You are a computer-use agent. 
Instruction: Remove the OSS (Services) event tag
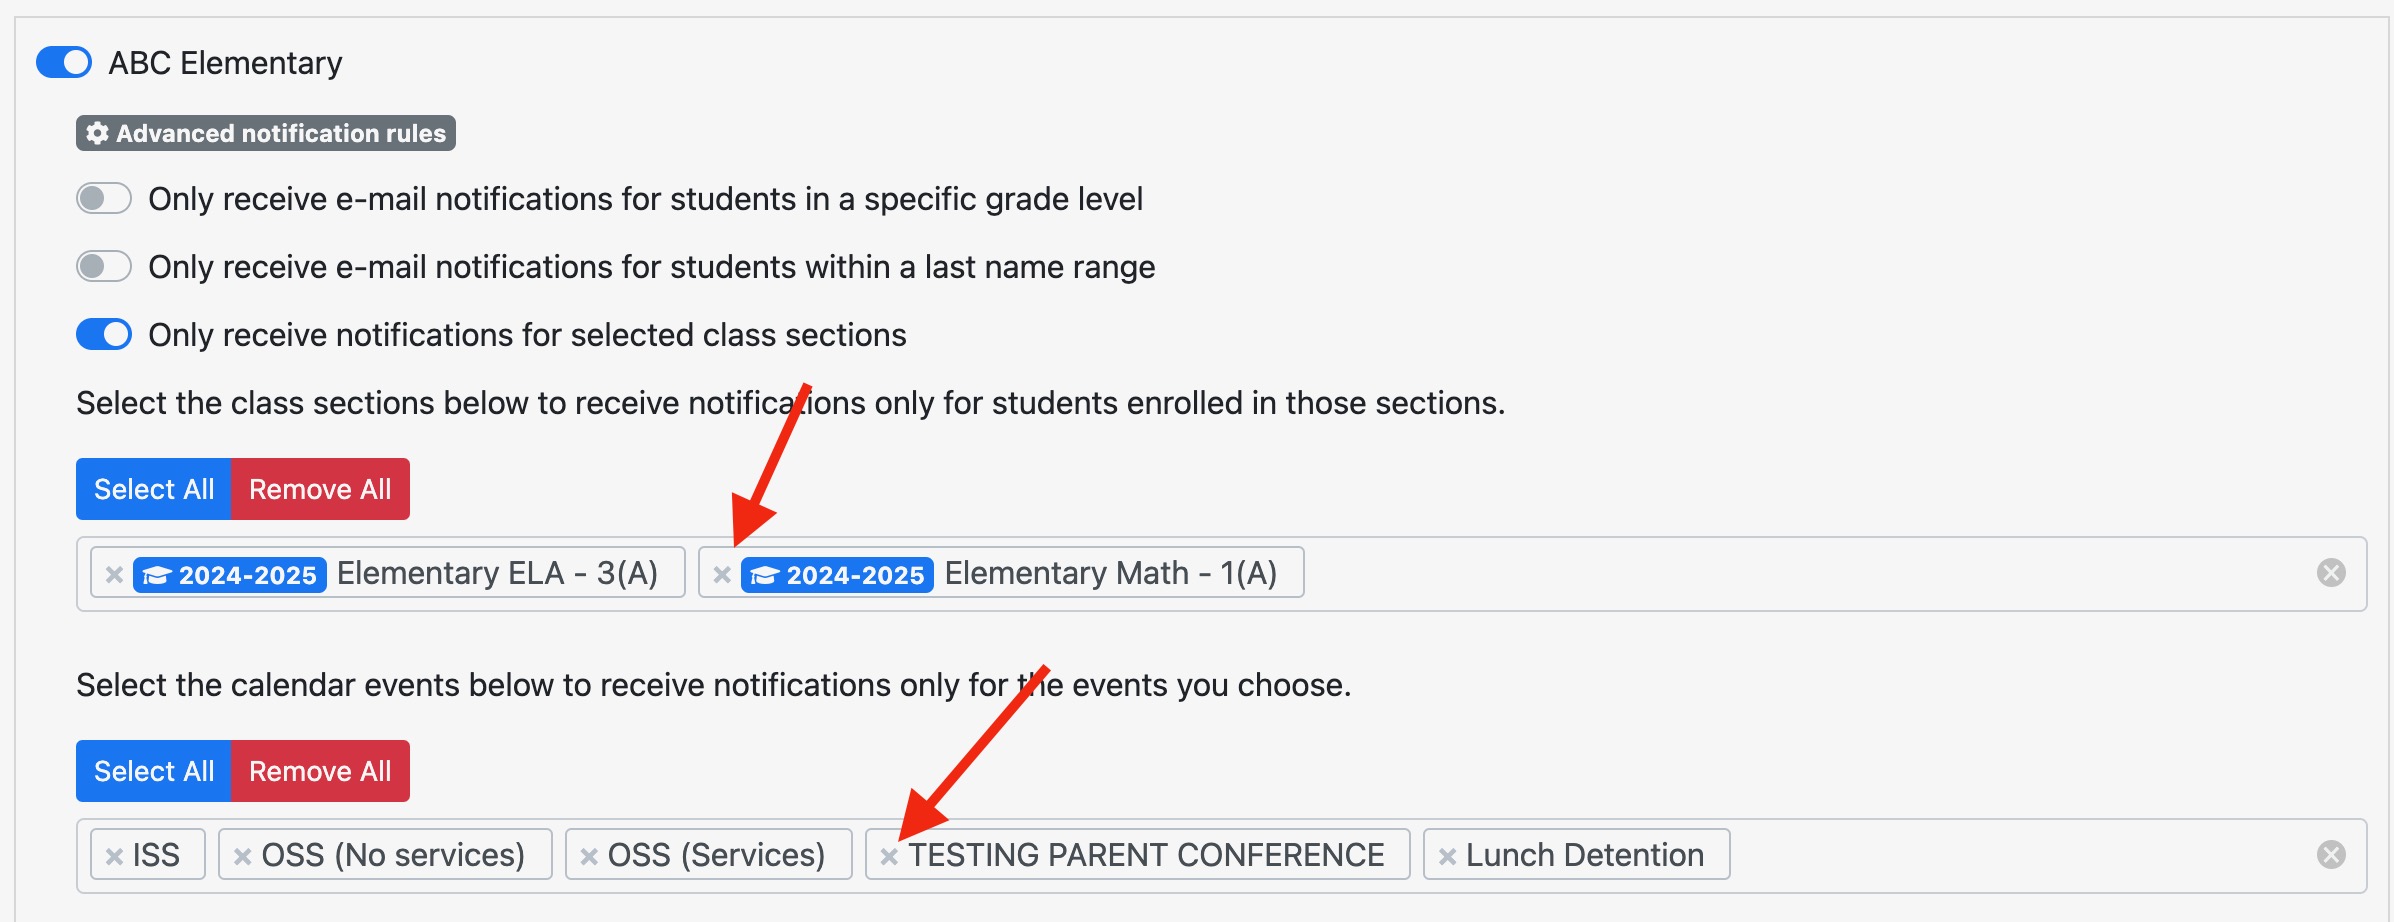pos(589,857)
